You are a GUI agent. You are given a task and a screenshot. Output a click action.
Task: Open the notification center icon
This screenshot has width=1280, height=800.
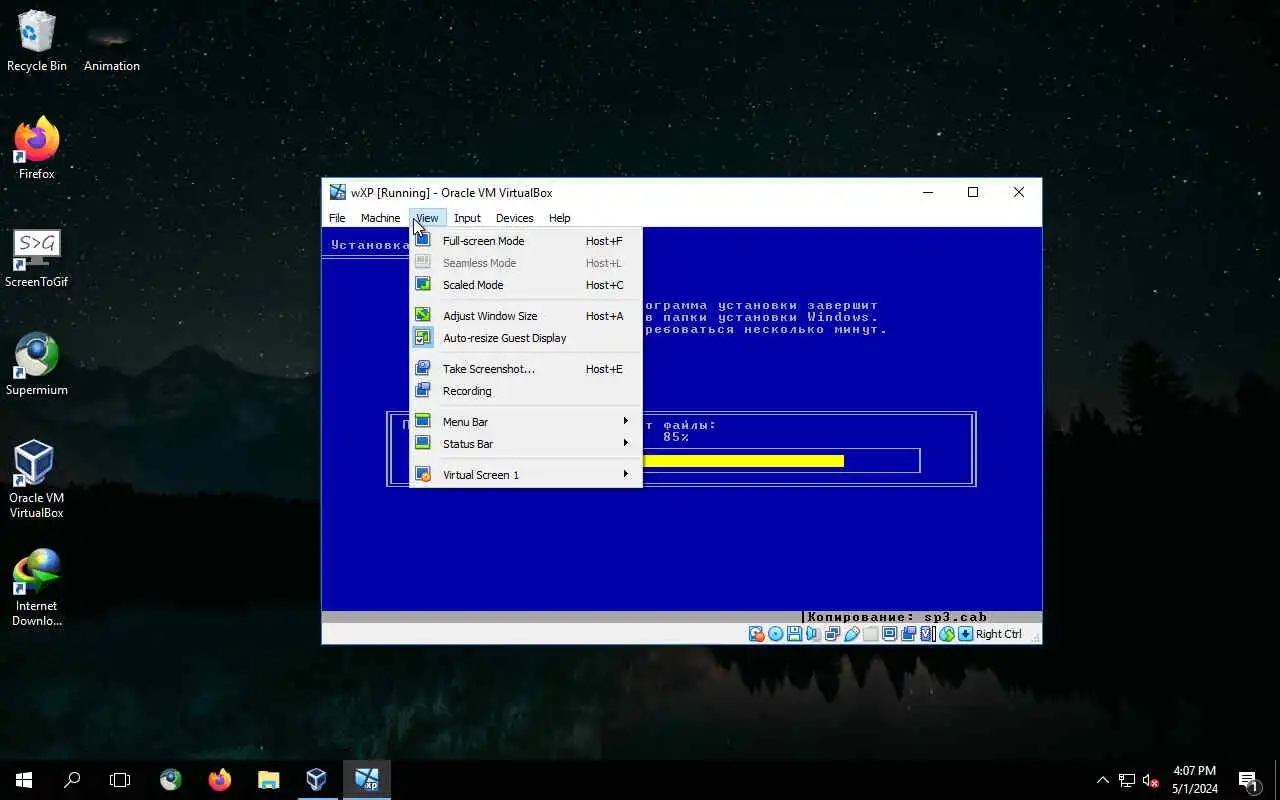pos(1249,780)
